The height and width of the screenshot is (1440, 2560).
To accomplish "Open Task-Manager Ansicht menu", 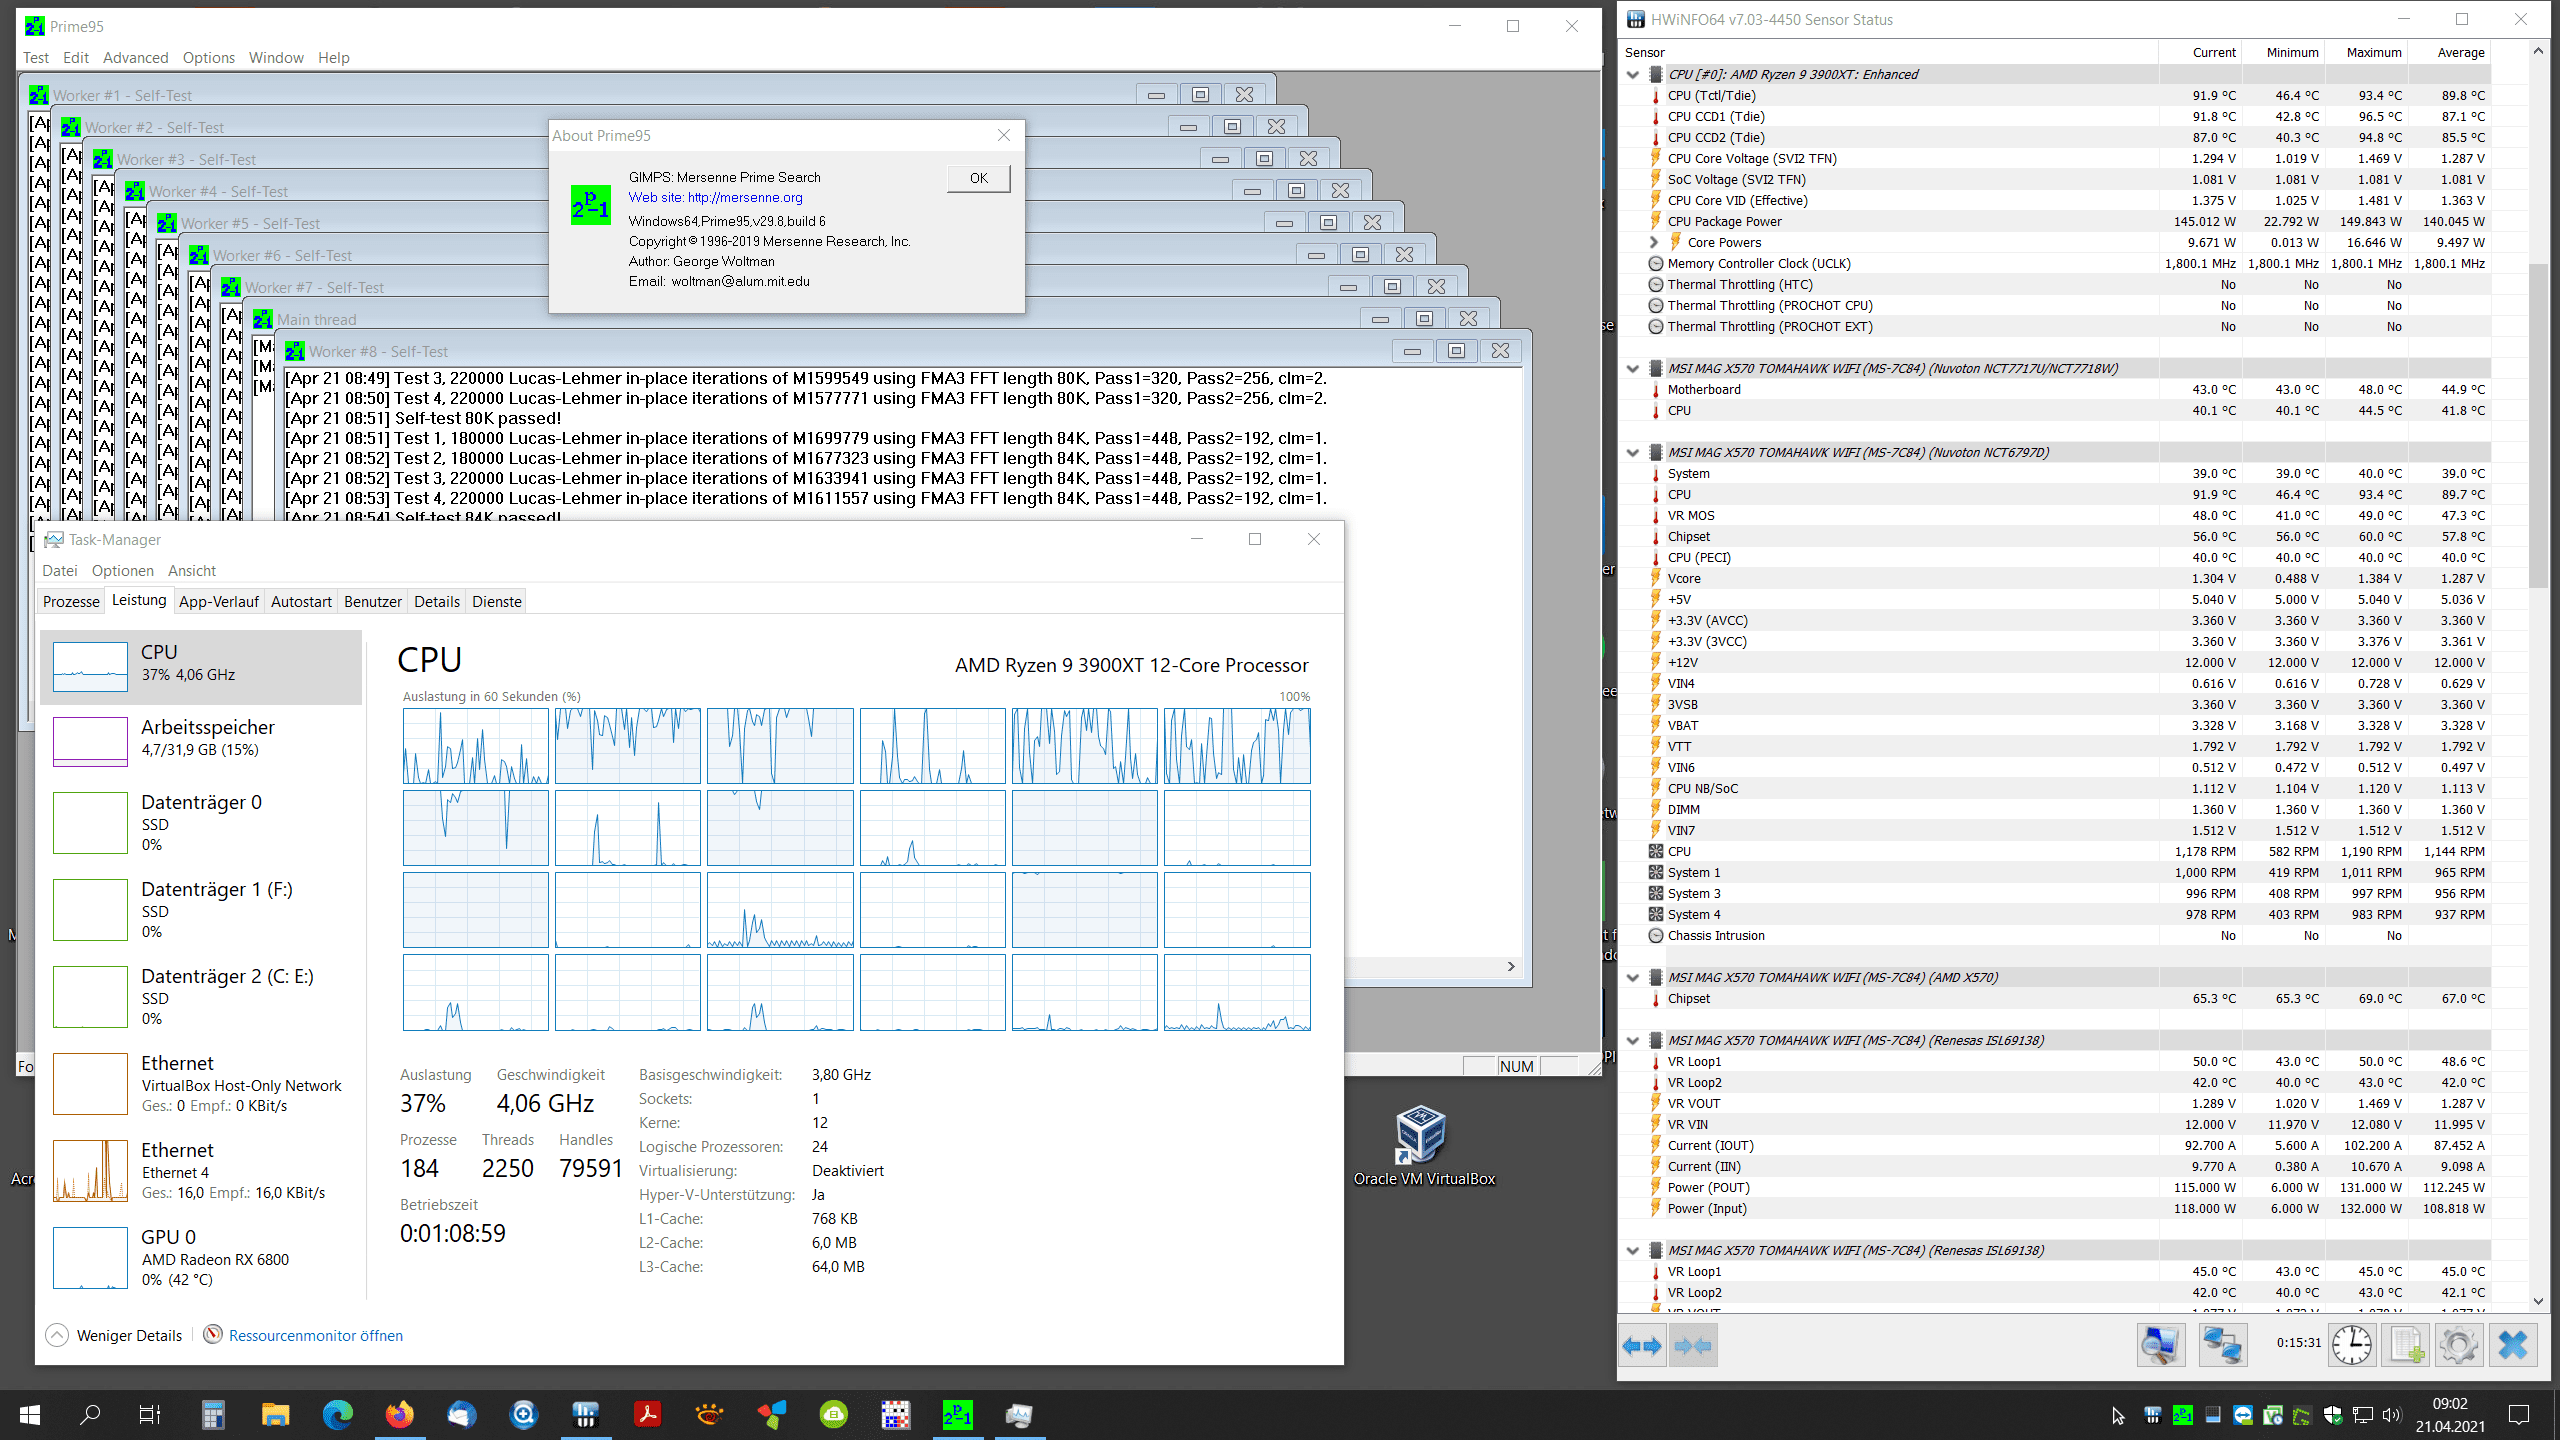I will pyautogui.click(x=192, y=570).
